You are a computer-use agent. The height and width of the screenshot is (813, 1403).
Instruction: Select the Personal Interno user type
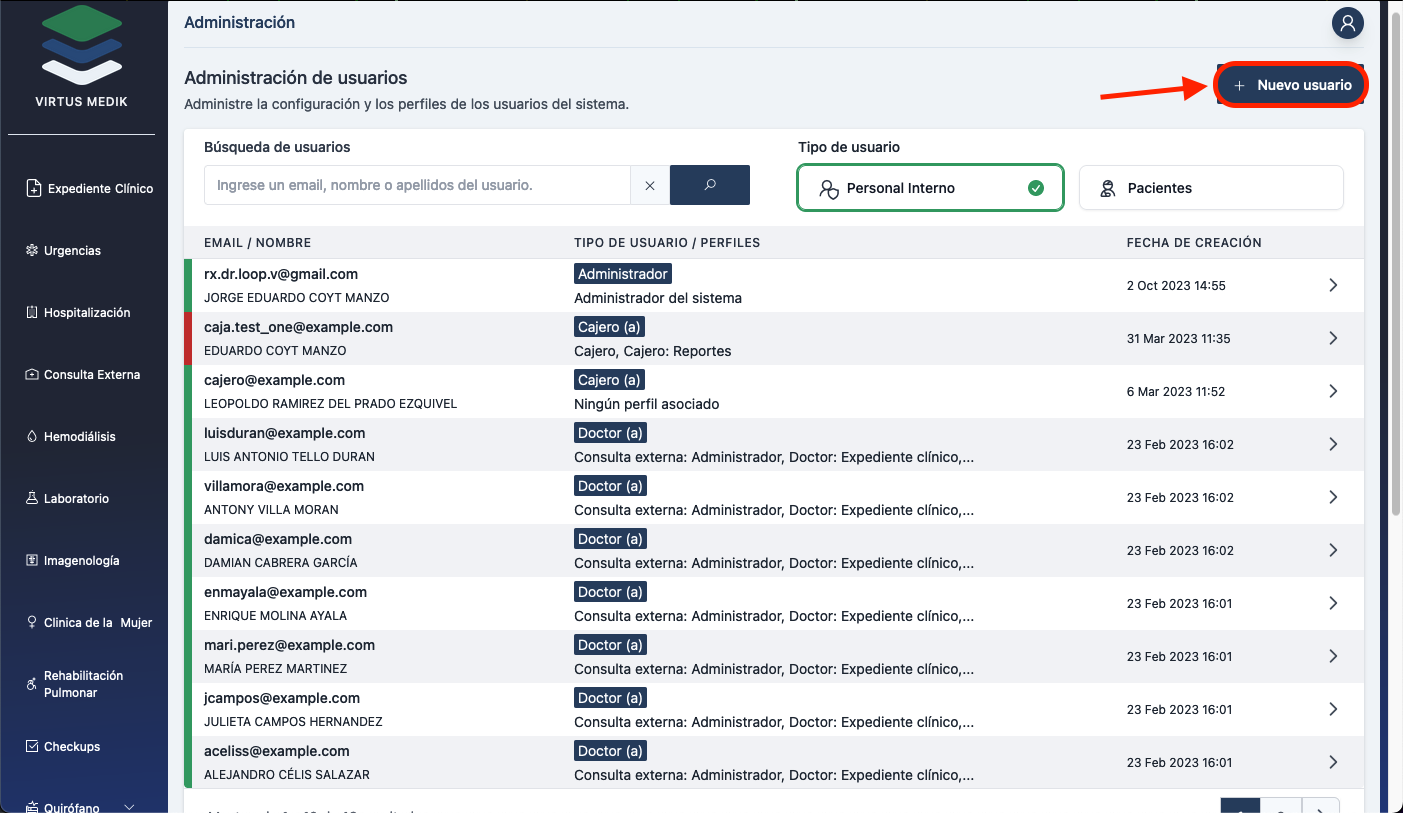click(930, 188)
